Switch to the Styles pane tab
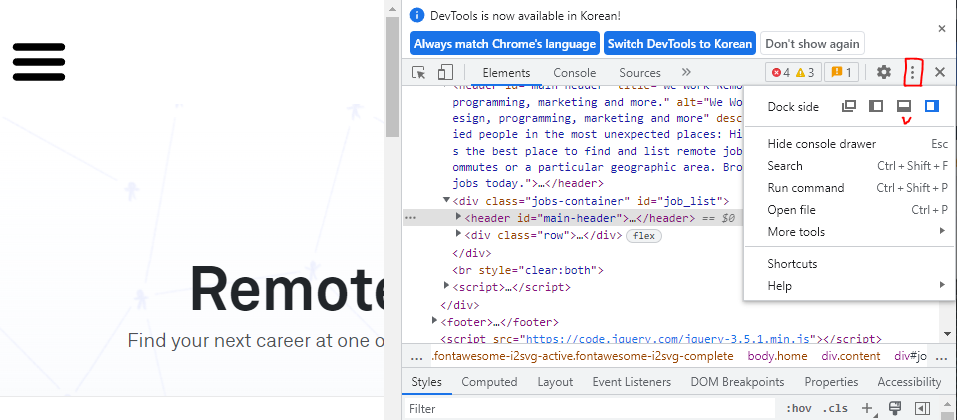The width and height of the screenshot is (957, 420). click(426, 382)
